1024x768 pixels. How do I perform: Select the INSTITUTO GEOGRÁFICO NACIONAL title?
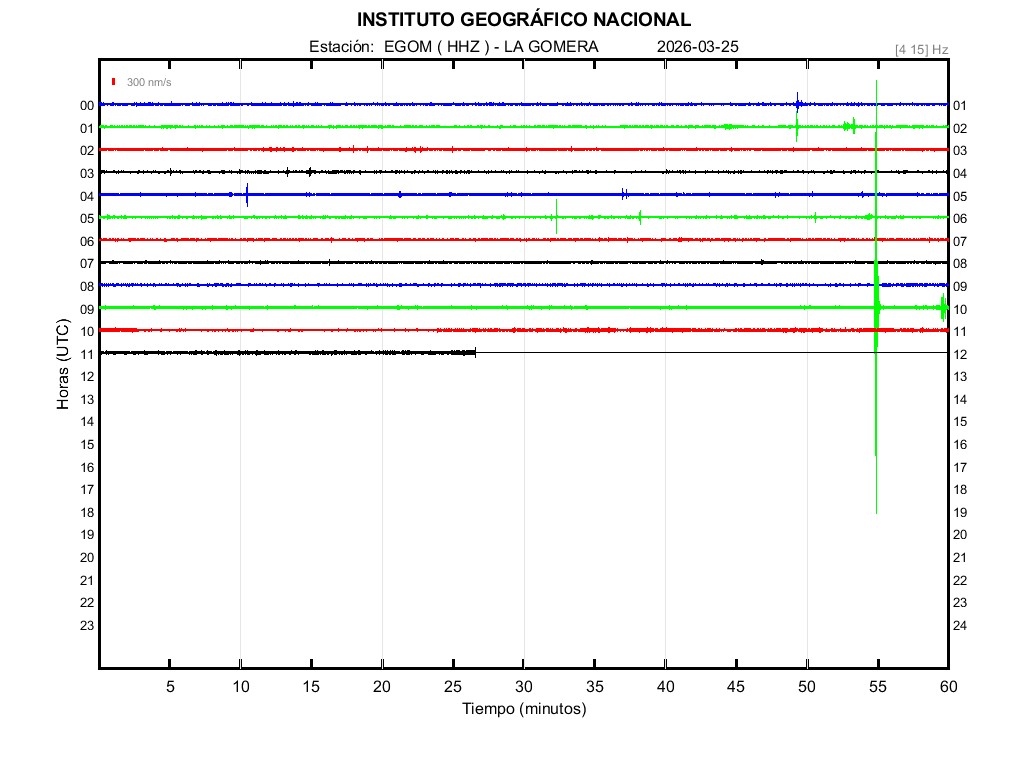tap(523, 20)
